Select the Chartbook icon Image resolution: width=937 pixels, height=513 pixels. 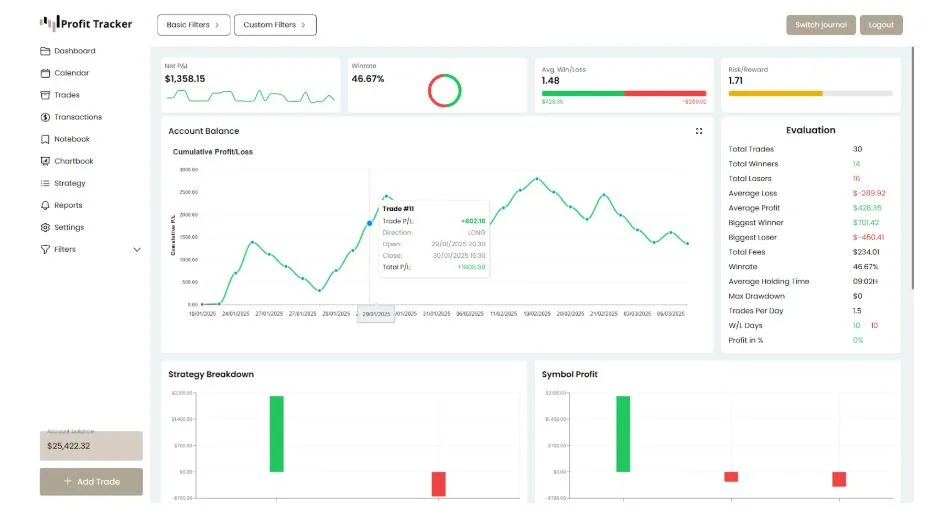click(45, 161)
